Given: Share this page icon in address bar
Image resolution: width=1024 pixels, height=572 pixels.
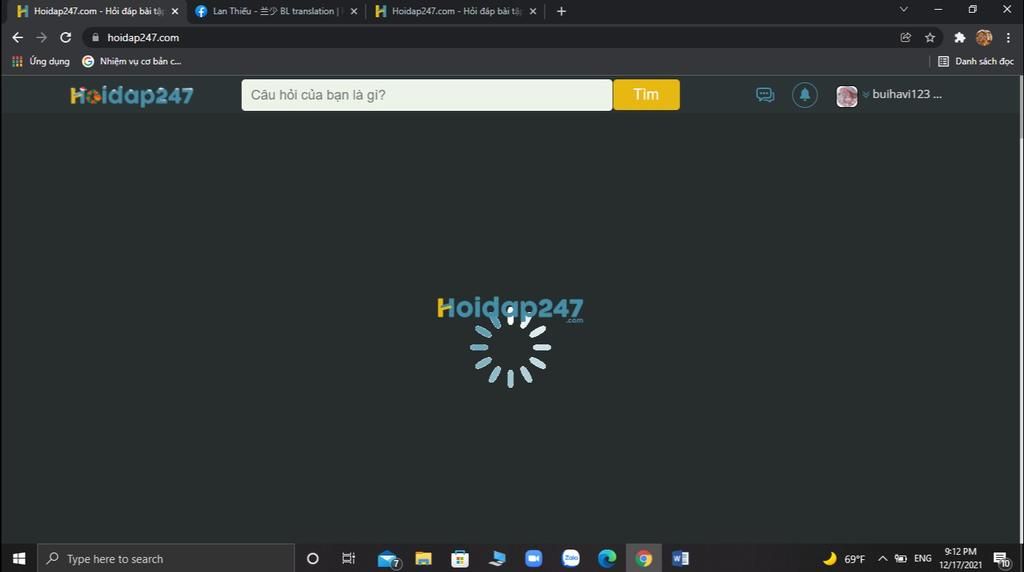Looking at the screenshot, I should 905,37.
